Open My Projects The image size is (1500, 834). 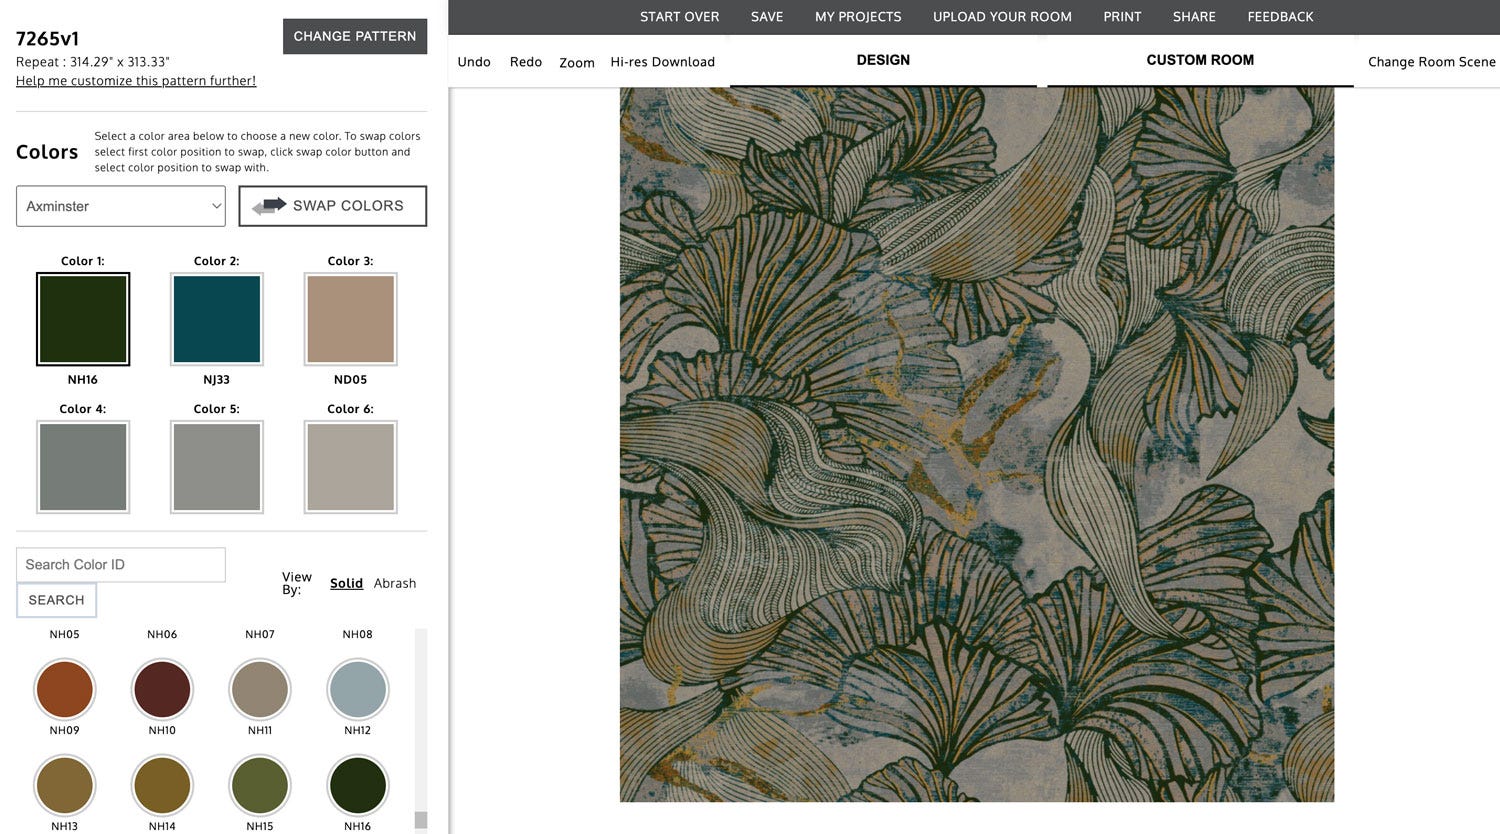point(858,17)
